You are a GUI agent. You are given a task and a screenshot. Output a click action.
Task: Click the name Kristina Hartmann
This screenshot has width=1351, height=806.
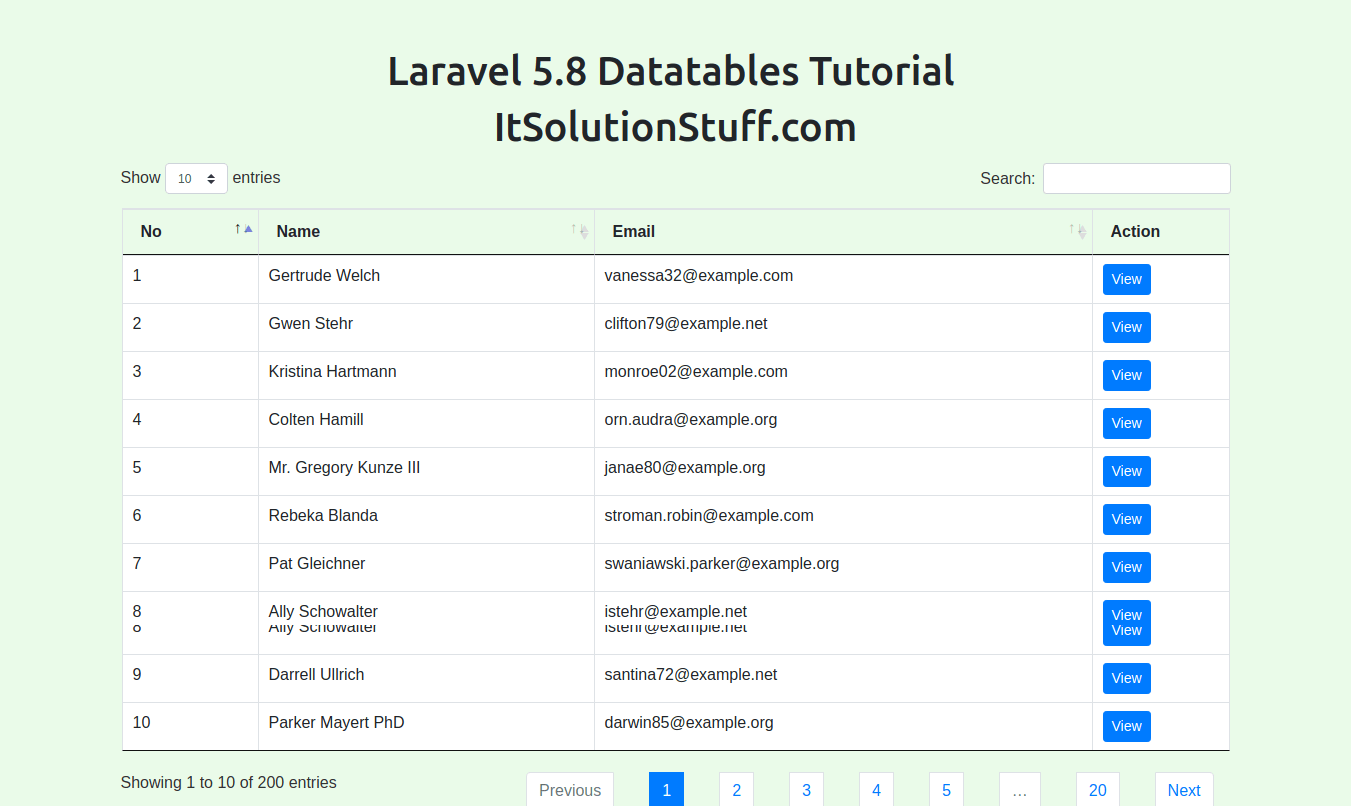332,371
